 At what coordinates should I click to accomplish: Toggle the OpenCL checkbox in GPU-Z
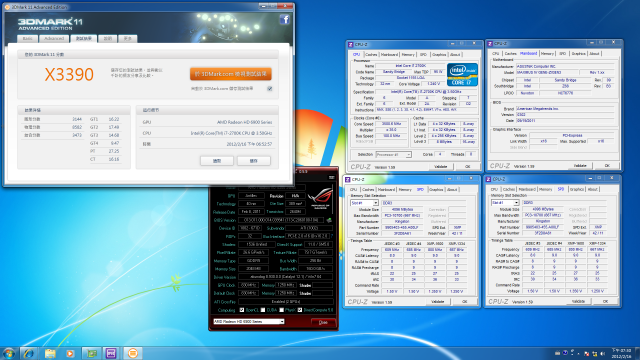pos(242,310)
